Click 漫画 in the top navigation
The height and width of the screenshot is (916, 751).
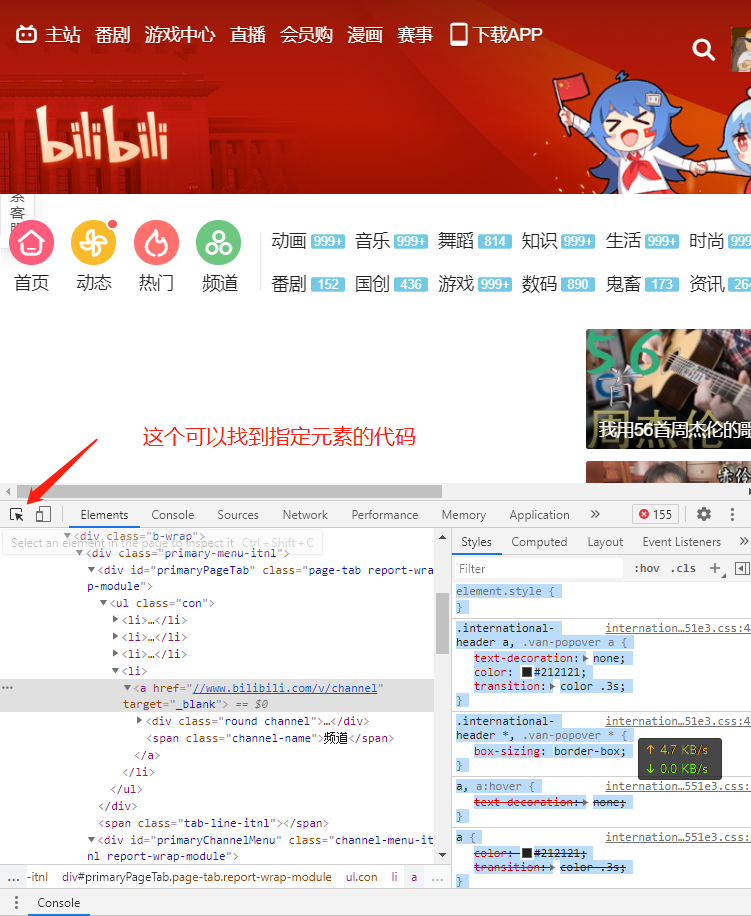[x=365, y=34]
